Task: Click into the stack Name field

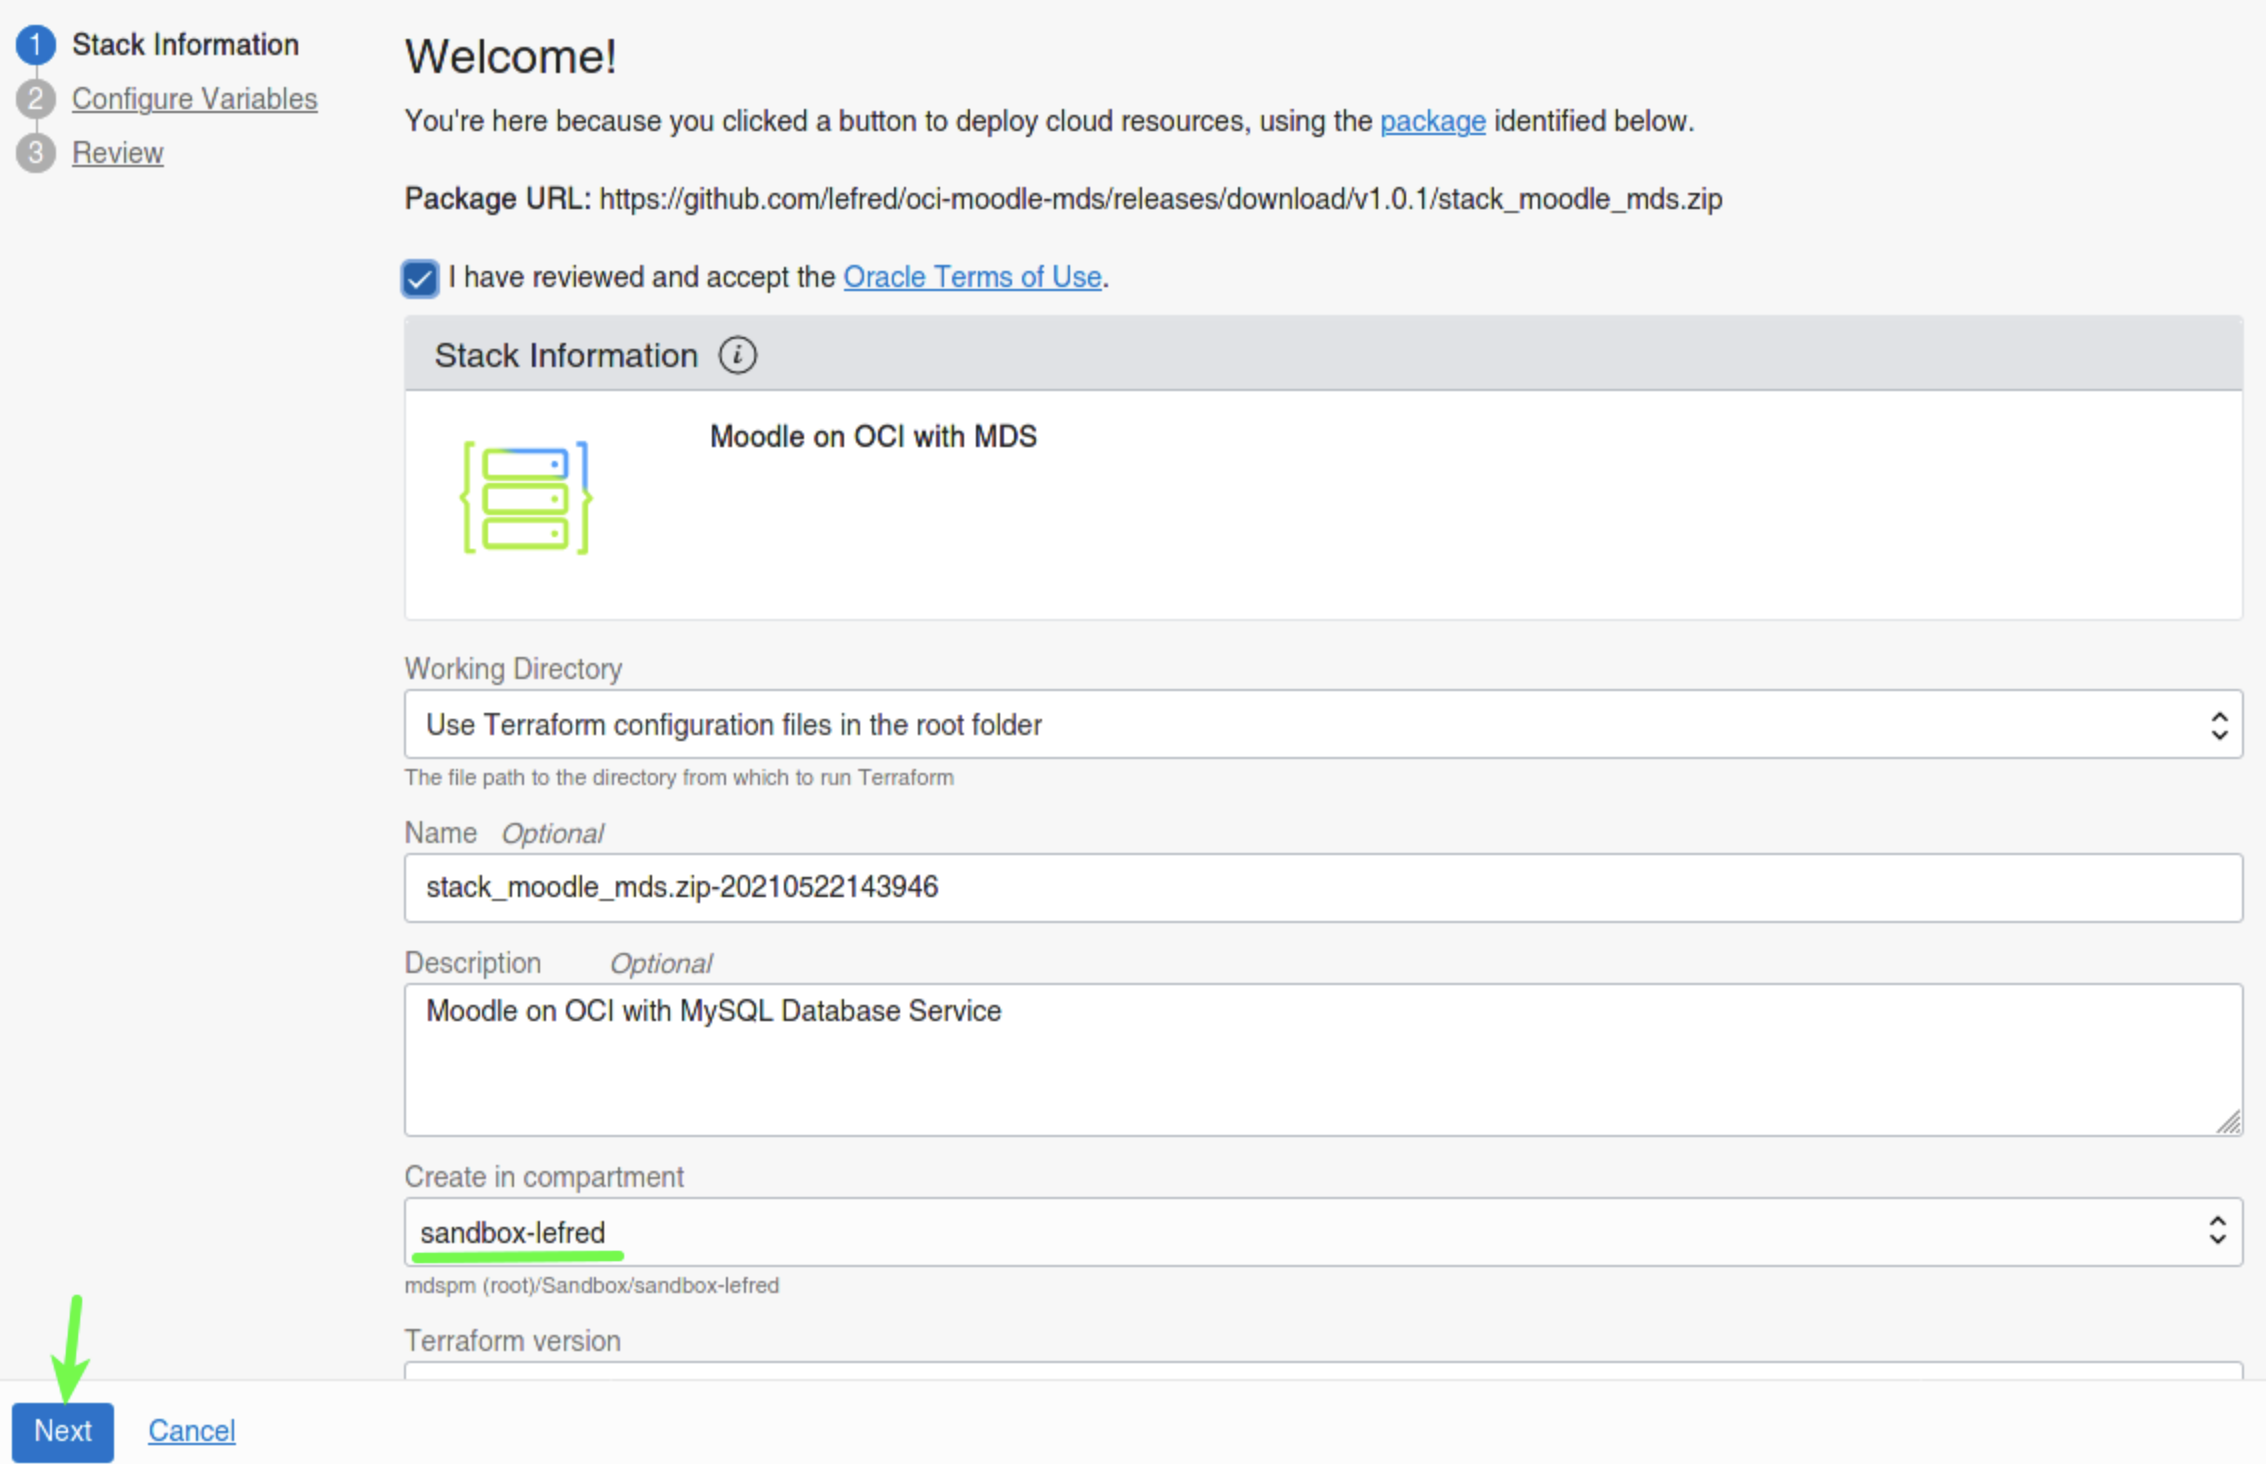Action: coord(1322,888)
